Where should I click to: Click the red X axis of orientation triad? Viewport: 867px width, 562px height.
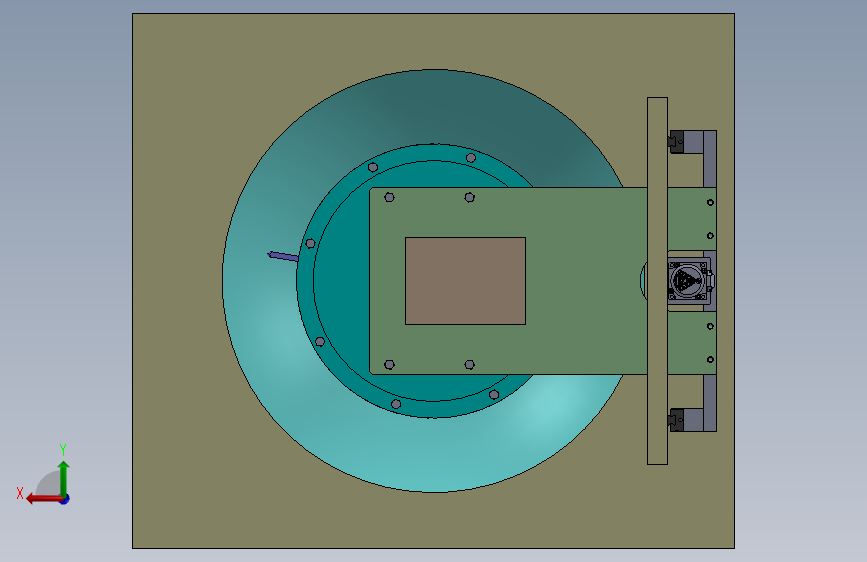pyautogui.click(x=43, y=499)
